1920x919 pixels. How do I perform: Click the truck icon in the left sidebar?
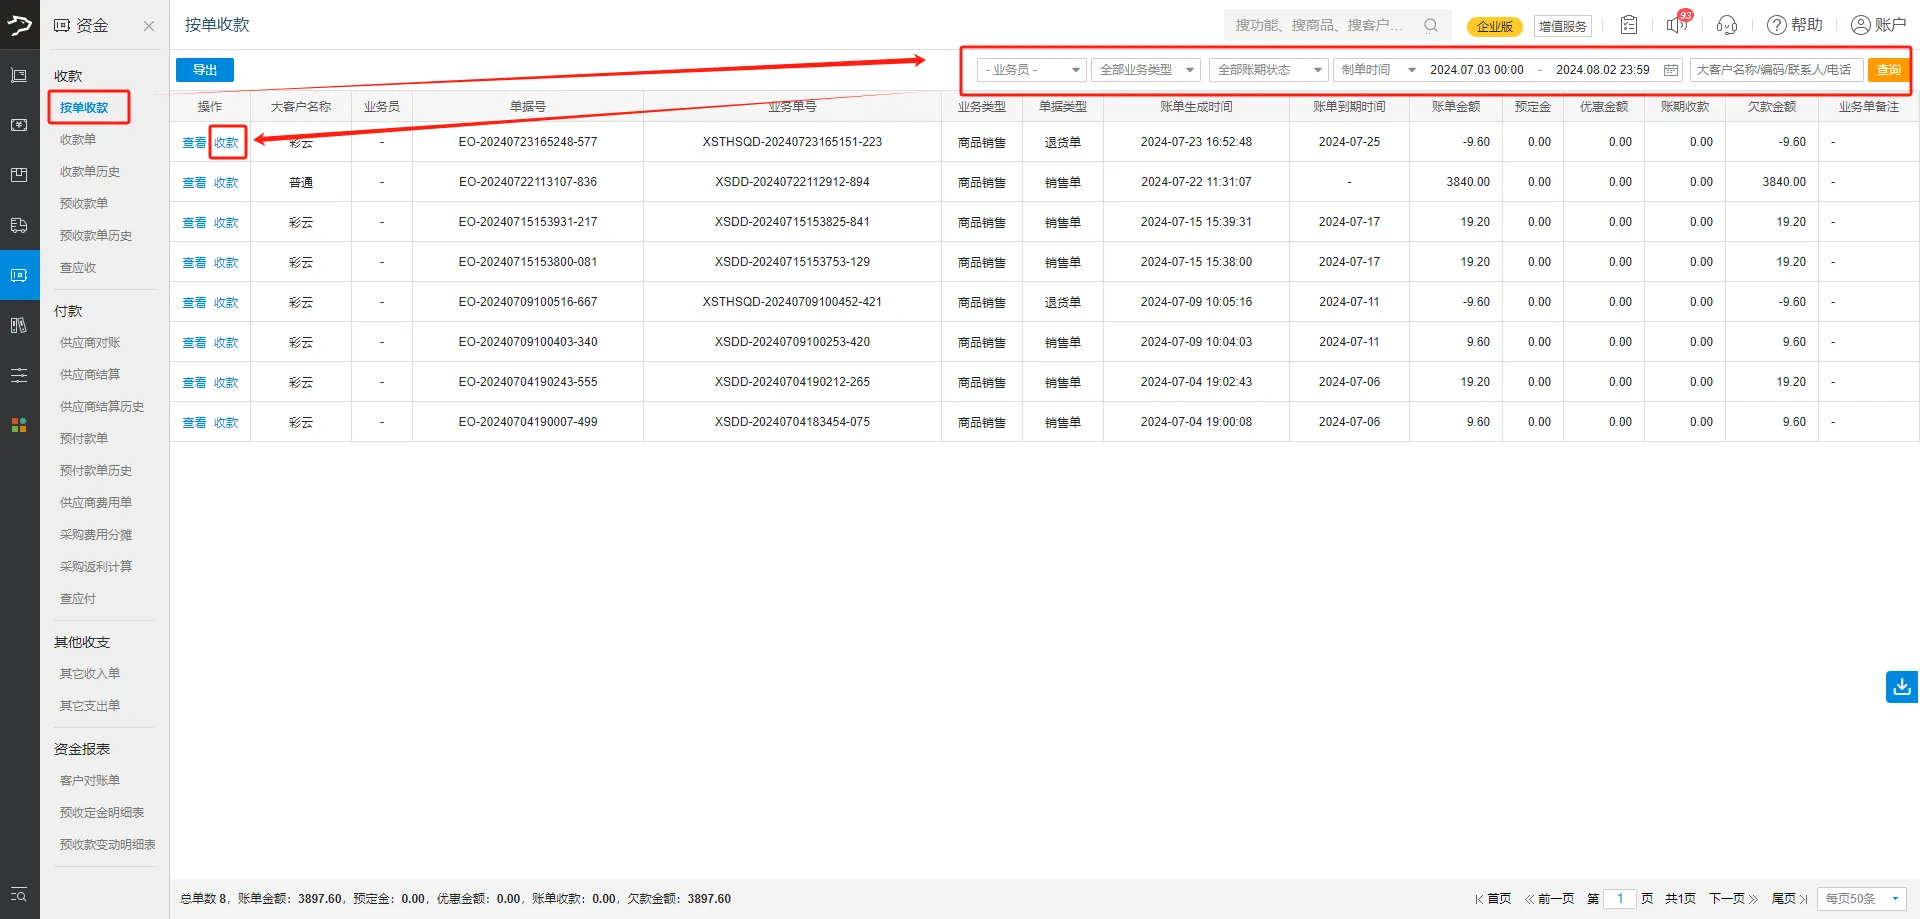(19, 225)
